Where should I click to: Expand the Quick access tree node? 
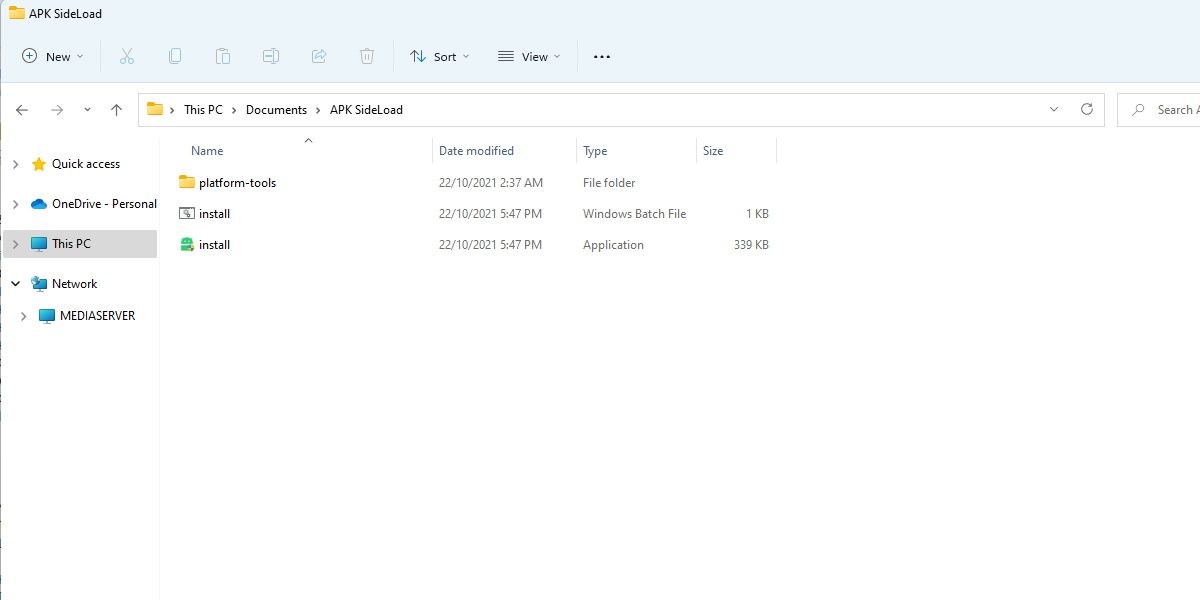point(15,164)
